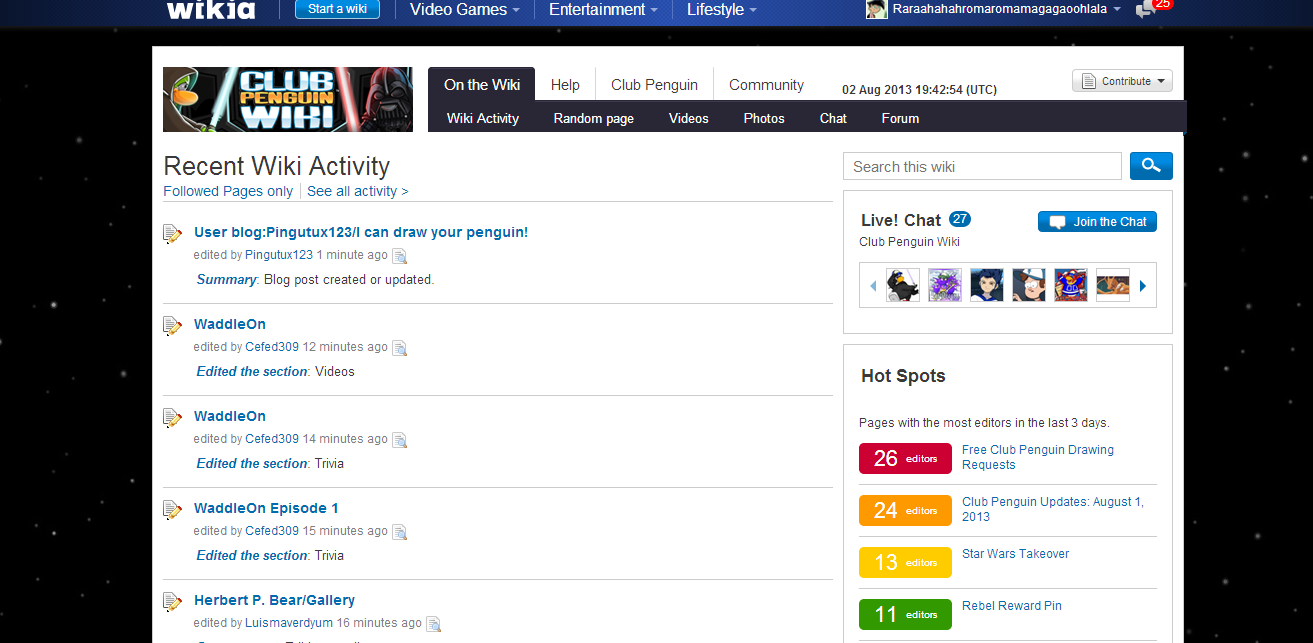Viewport: 1313px width, 643px height.
Task: Open Chat in the wiki submenu
Action: click(x=833, y=118)
